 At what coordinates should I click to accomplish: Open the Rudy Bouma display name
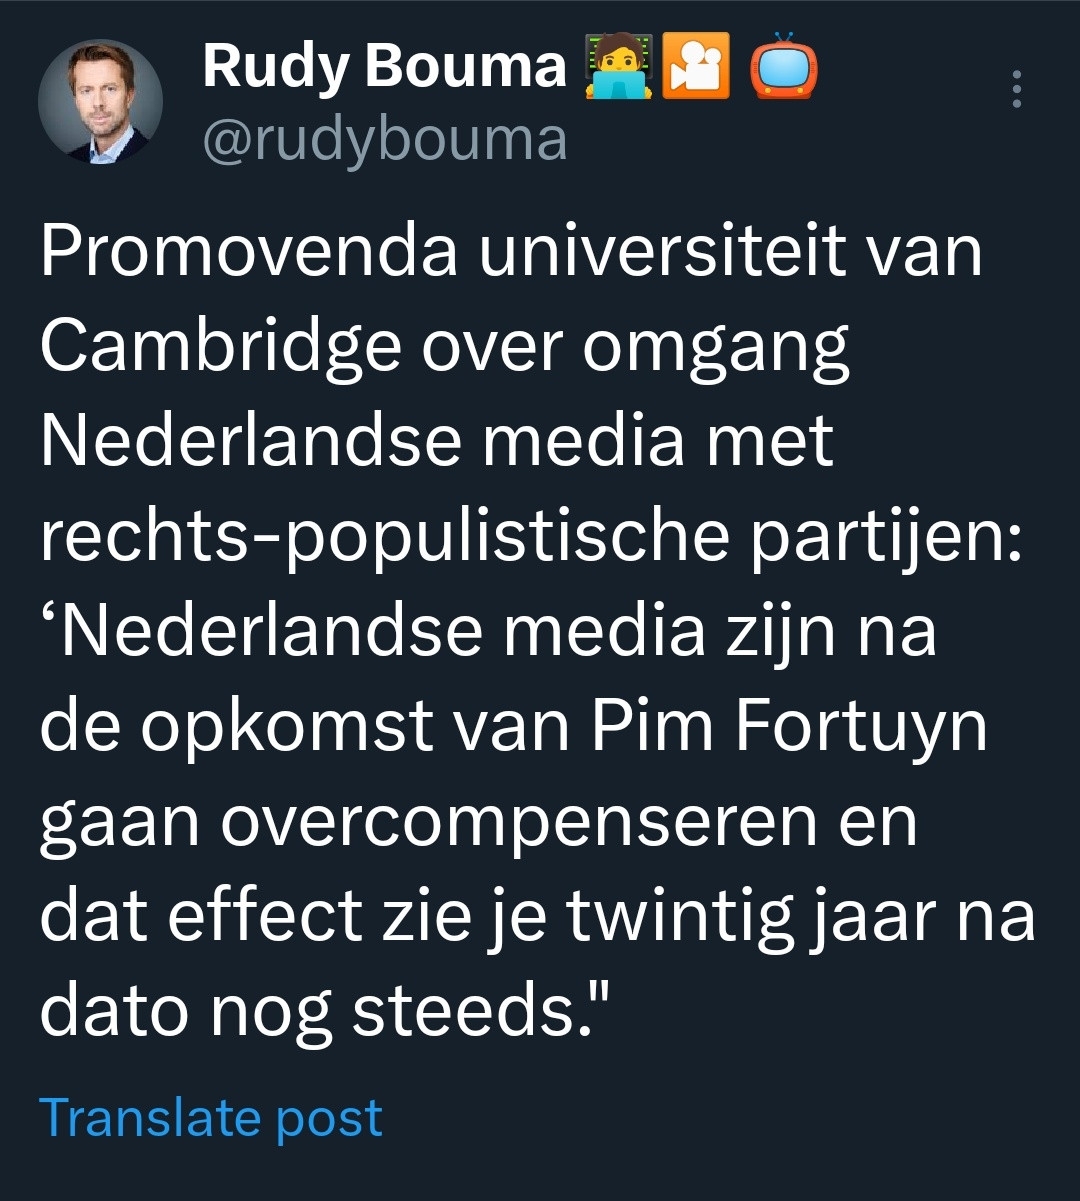tap(384, 67)
